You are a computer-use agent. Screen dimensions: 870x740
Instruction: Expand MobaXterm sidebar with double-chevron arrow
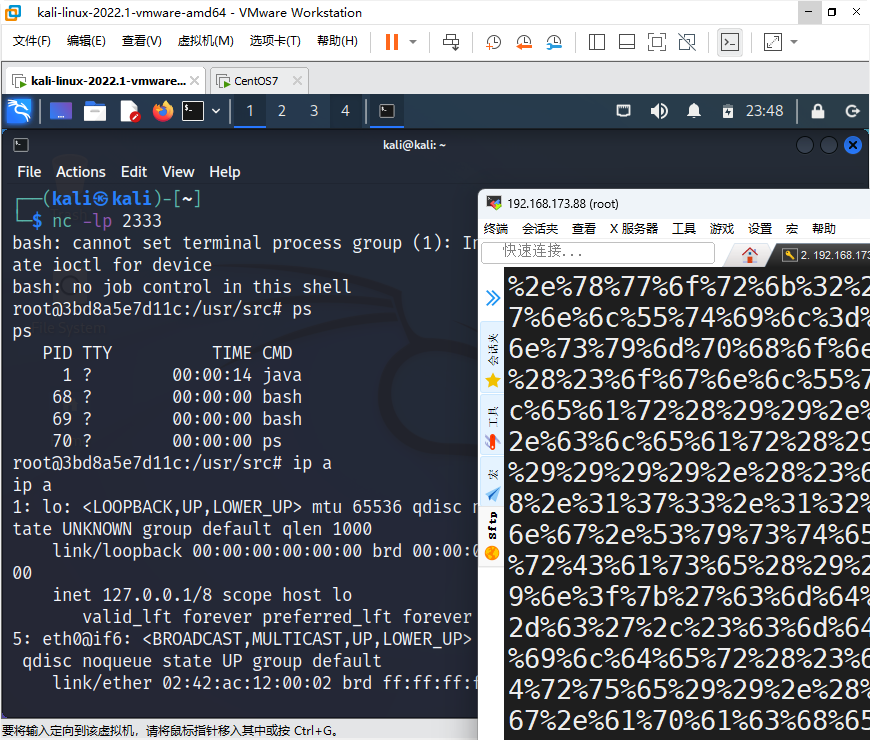(492, 297)
